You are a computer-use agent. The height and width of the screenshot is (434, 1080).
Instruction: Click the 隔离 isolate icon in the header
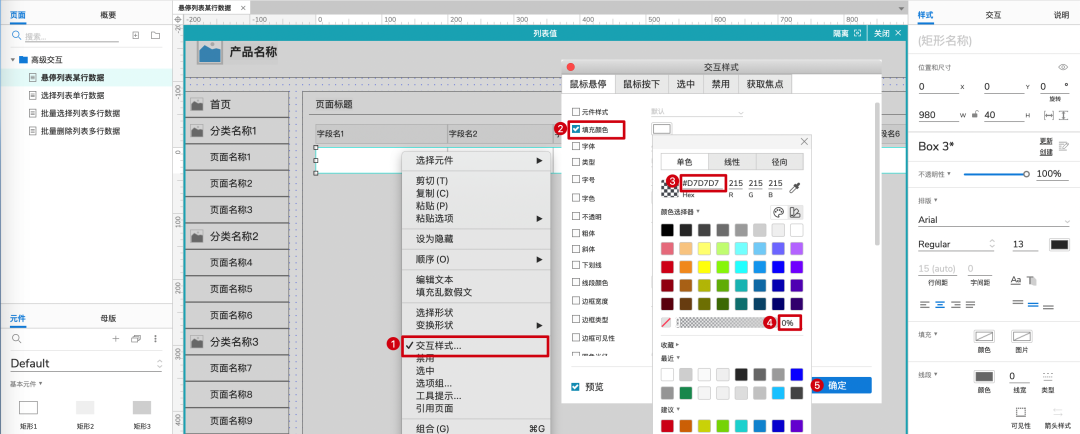(857, 33)
